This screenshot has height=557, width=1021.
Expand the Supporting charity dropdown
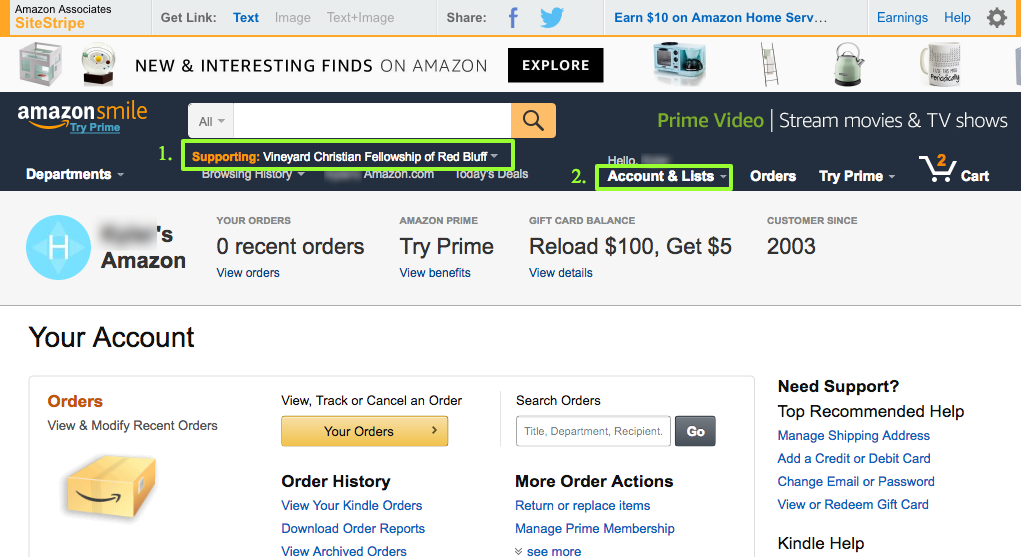tap(345, 156)
